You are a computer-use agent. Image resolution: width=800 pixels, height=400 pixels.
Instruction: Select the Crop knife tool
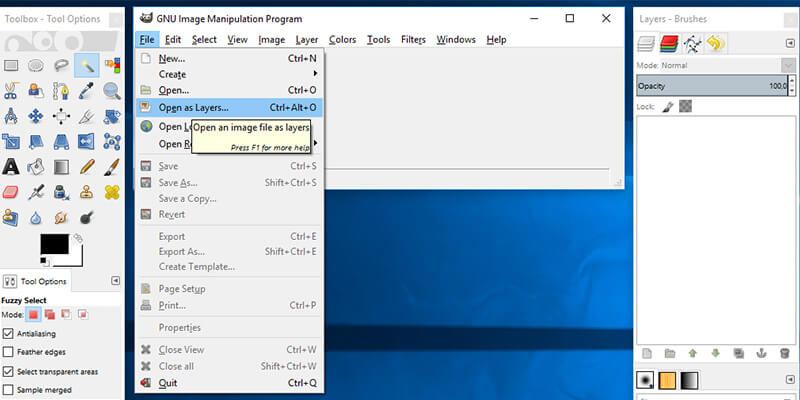click(x=87, y=116)
